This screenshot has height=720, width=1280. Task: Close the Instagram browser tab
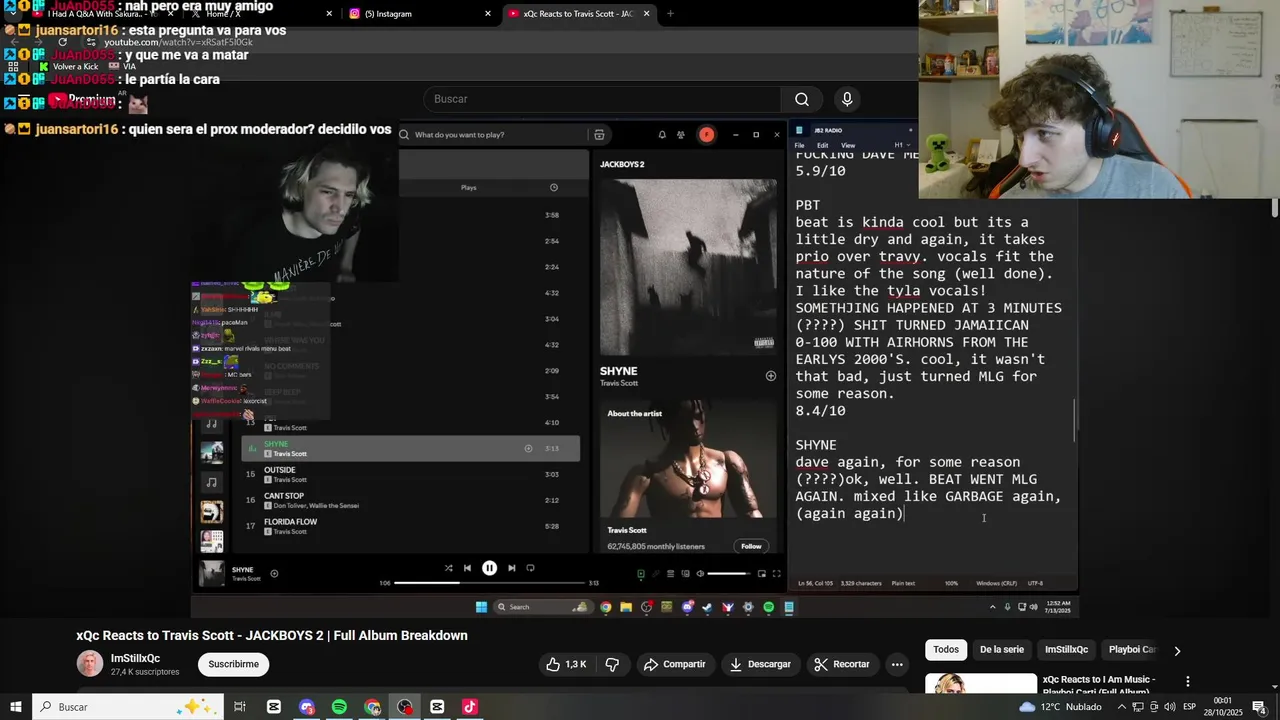[x=488, y=14]
